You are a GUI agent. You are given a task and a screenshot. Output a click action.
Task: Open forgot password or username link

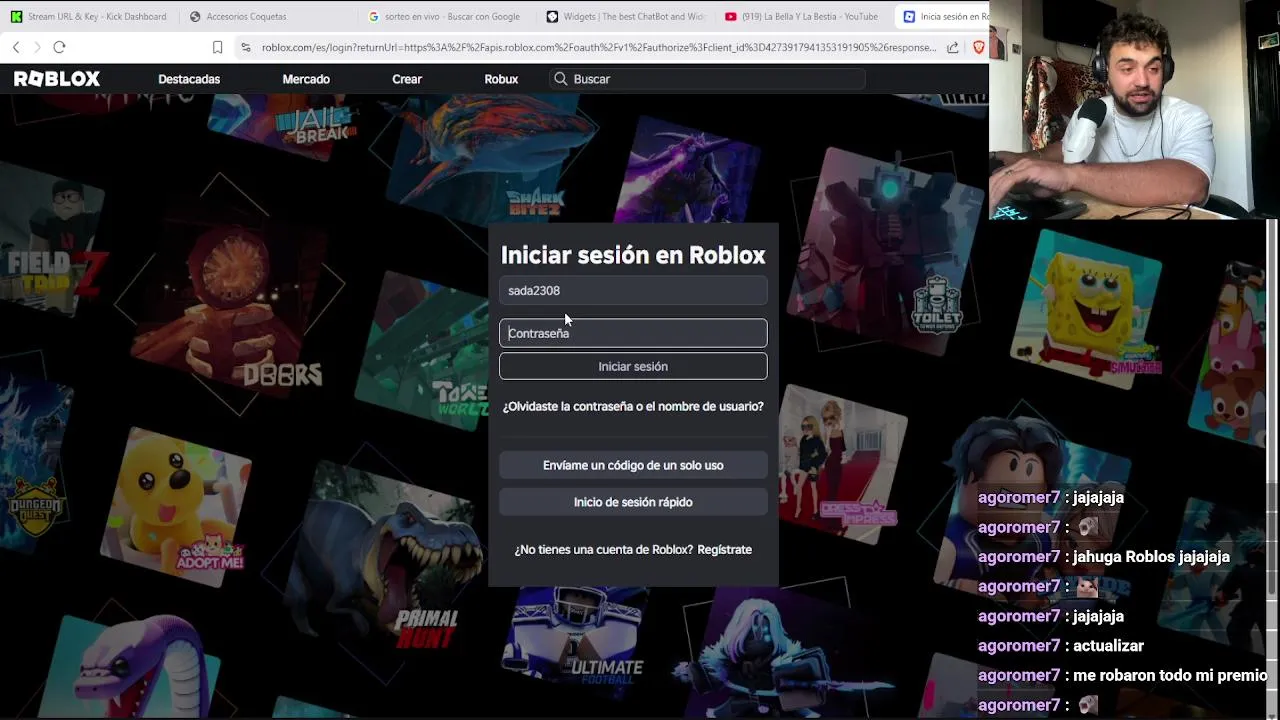[x=633, y=406]
